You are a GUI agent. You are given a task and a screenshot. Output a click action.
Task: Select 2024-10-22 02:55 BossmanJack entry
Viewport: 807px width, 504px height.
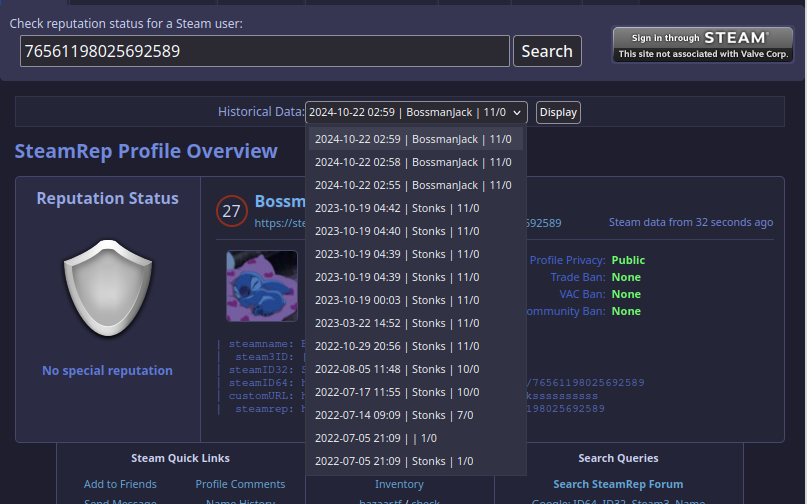416,185
